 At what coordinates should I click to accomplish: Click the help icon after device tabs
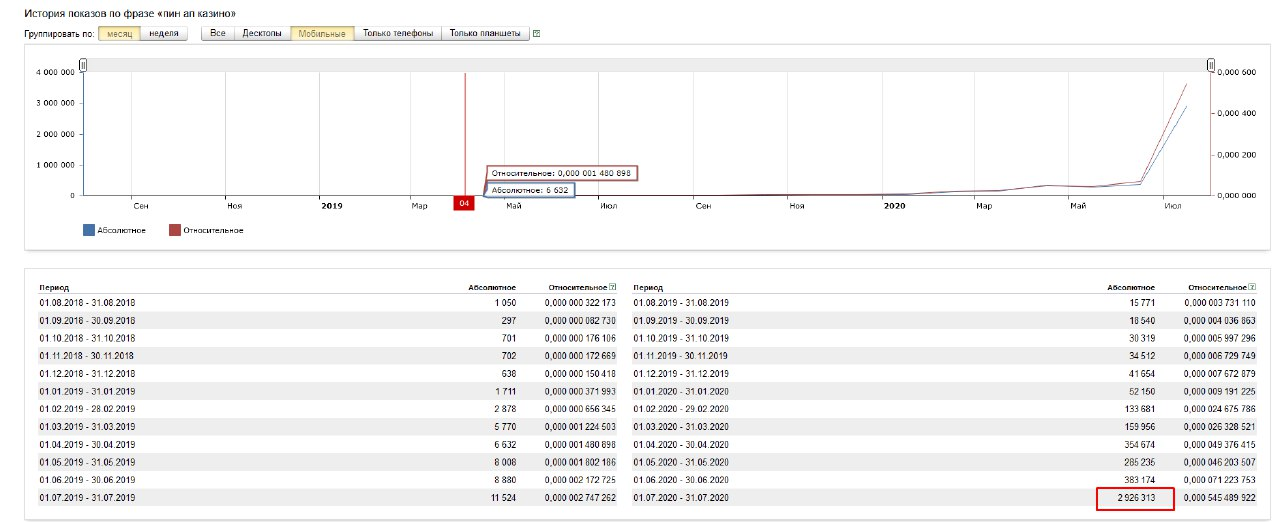537,33
